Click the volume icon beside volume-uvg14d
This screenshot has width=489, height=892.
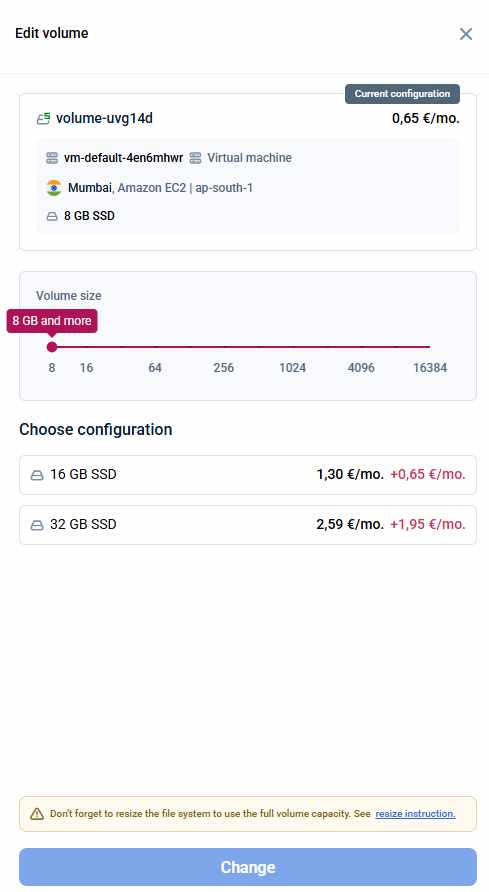tap(43, 119)
